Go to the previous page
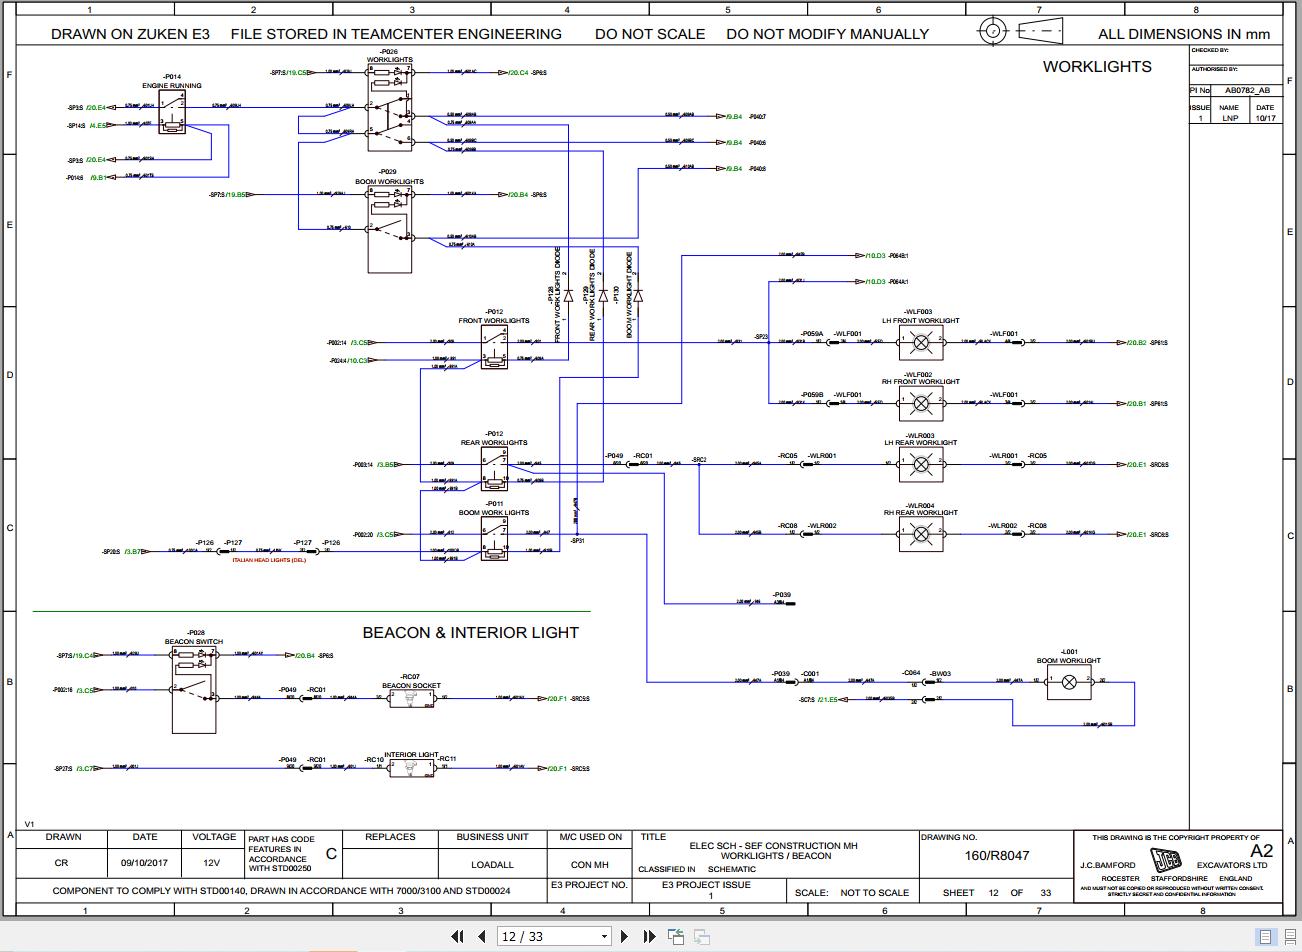Image resolution: width=1302 pixels, height=952 pixels. (482, 936)
